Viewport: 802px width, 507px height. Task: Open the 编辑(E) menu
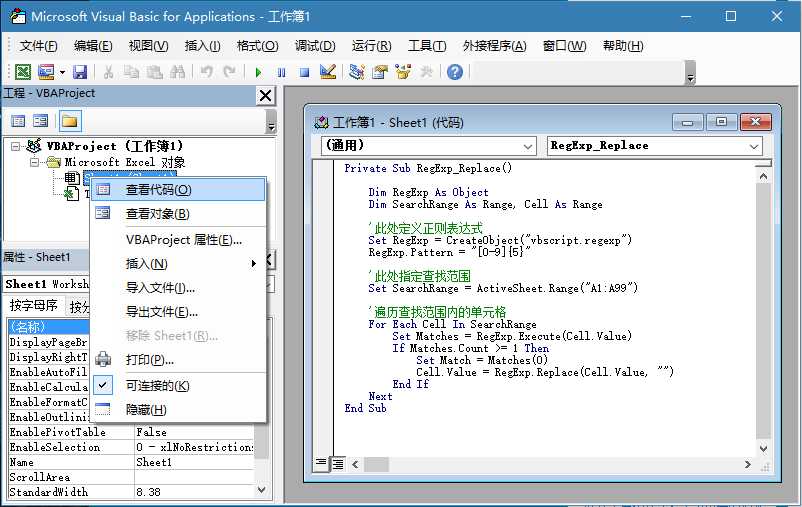pos(93,46)
